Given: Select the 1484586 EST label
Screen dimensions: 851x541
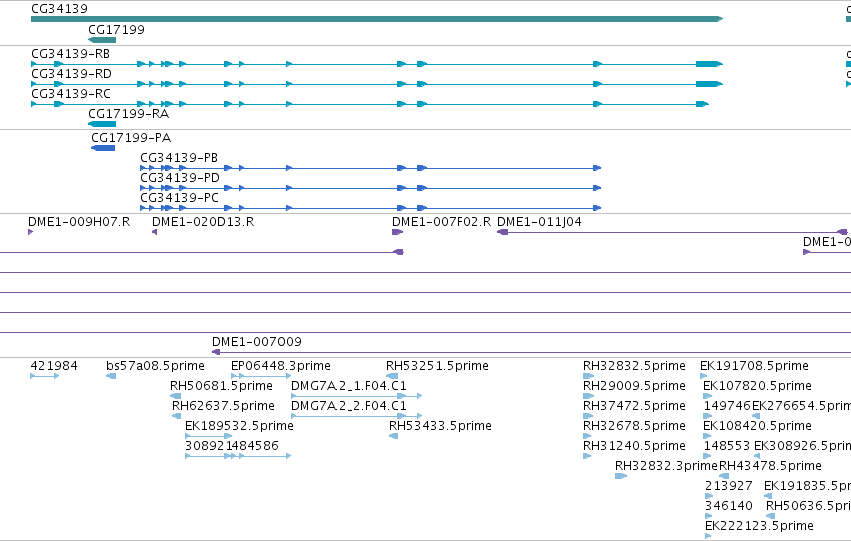Looking at the screenshot, I should click(252, 446).
